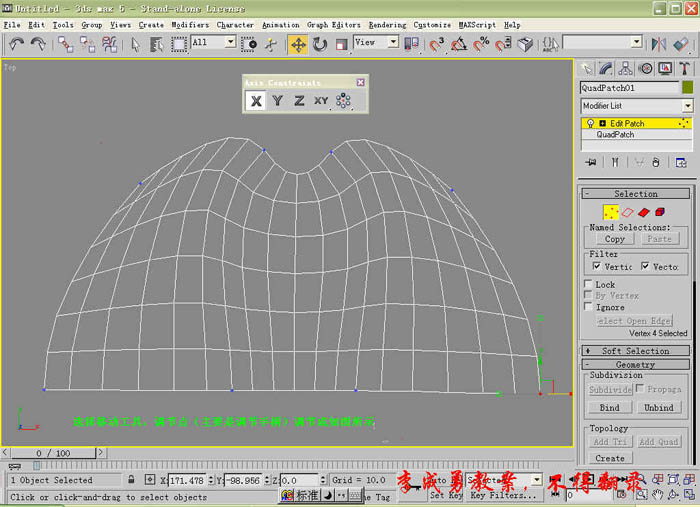Viewport: 700px width, 507px height.
Task: Select the Bind to Space Warp tool
Action: click(109, 44)
